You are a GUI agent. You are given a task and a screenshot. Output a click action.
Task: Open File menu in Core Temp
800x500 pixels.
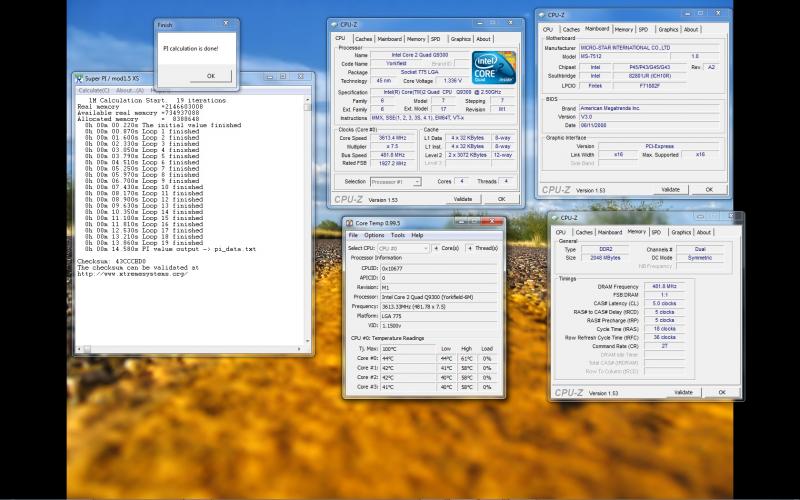pos(353,235)
